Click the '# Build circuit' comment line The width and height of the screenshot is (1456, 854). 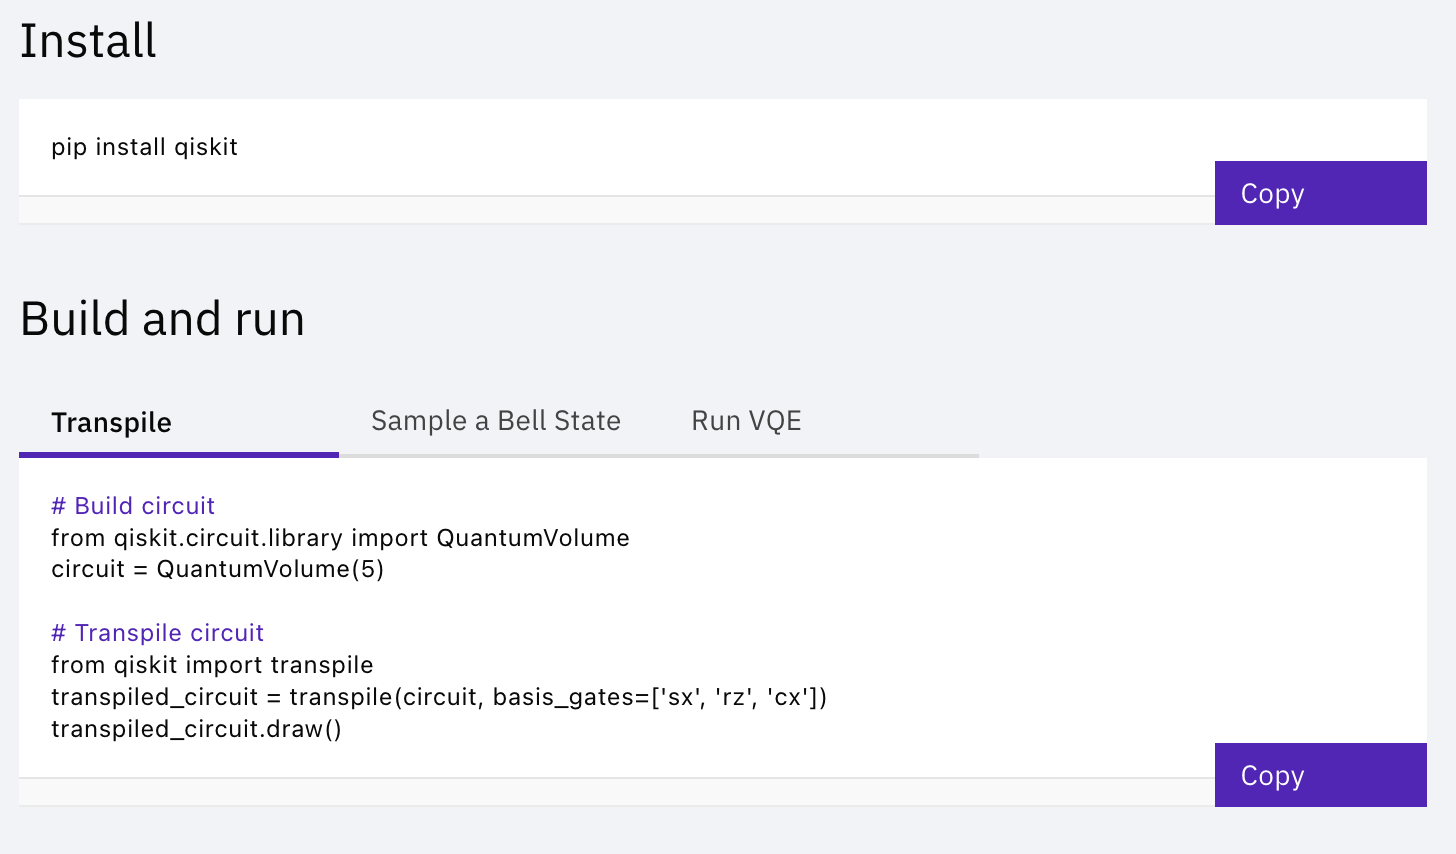click(133, 506)
